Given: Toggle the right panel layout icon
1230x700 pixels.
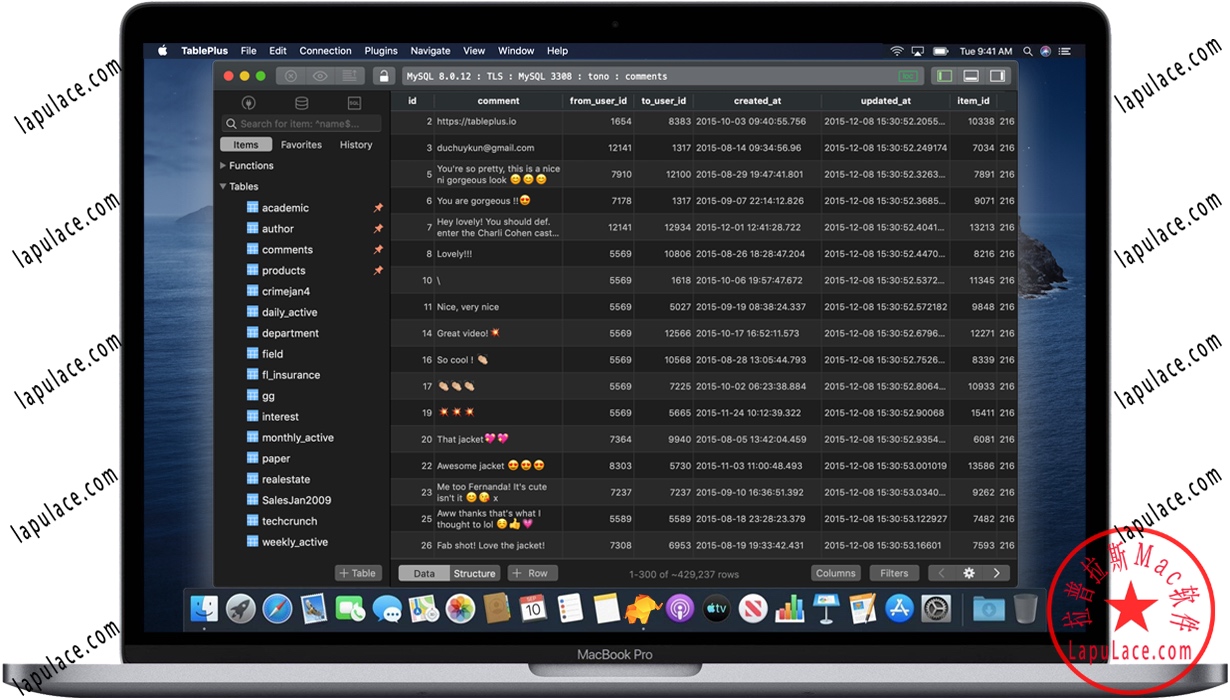Looking at the screenshot, I should (x=998, y=75).
